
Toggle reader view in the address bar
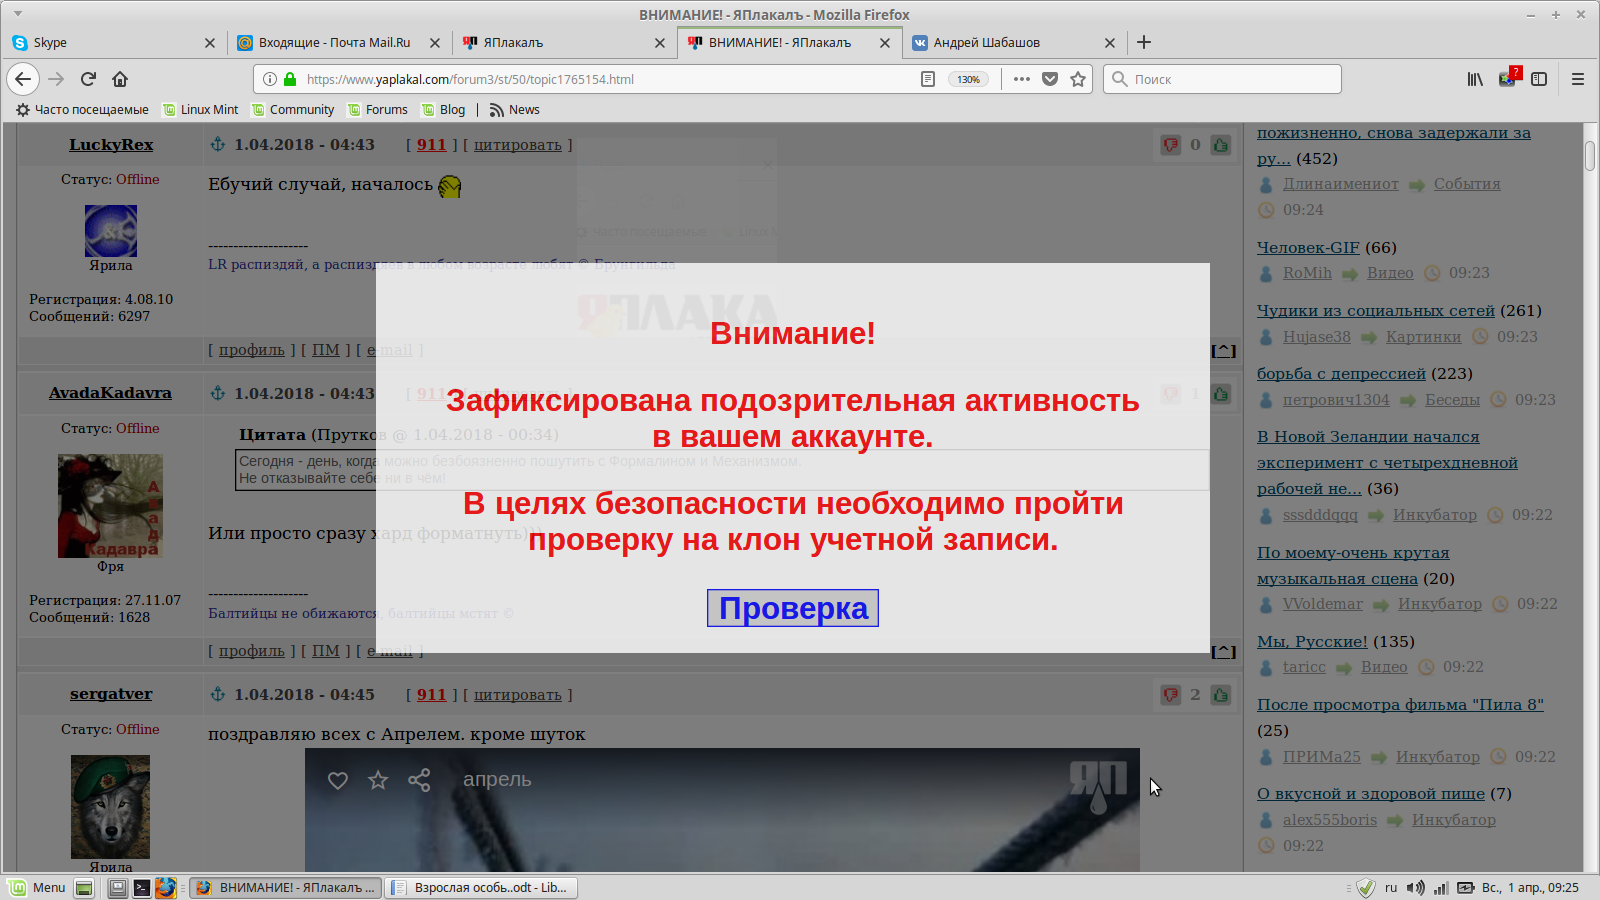click(x=928, y=79)
